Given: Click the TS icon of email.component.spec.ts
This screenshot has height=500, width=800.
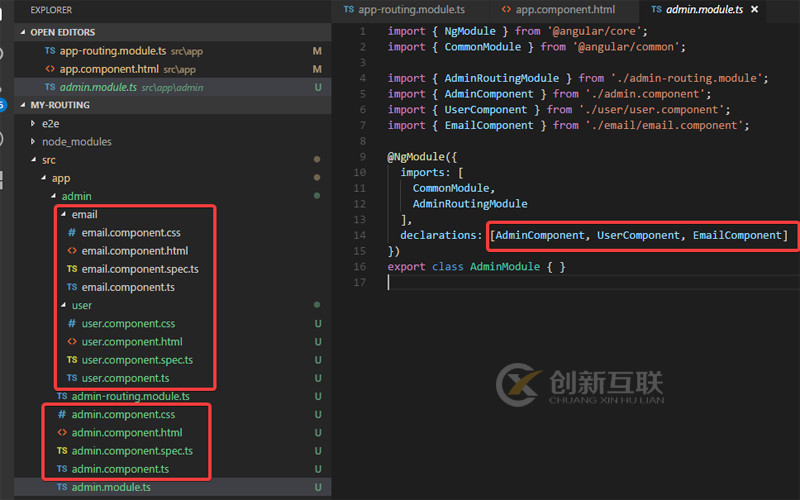Looking at the screenshot, I should (x=72, y=269).
